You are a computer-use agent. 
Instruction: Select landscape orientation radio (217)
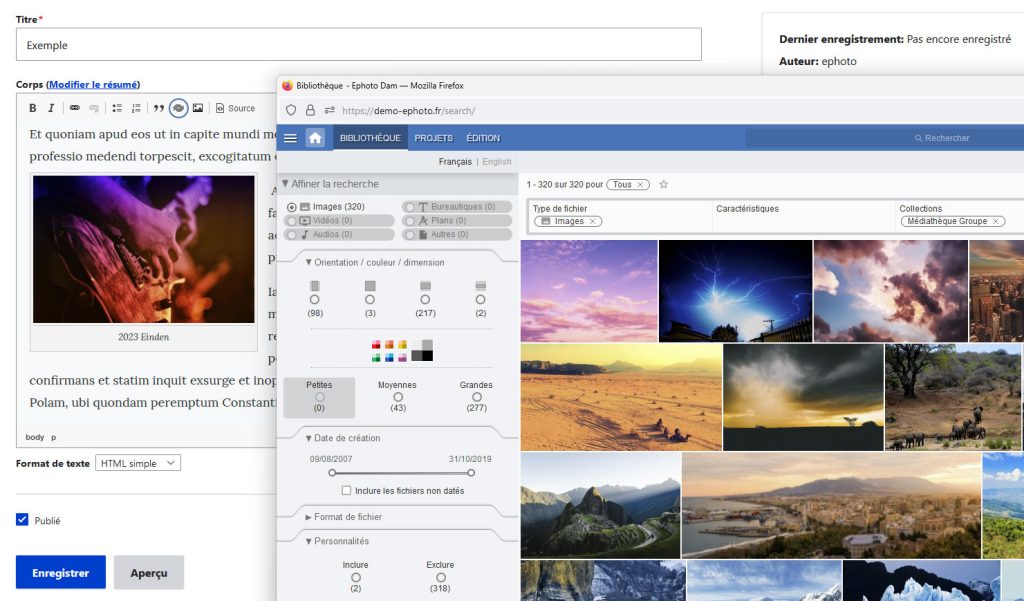tap(425, 299)
